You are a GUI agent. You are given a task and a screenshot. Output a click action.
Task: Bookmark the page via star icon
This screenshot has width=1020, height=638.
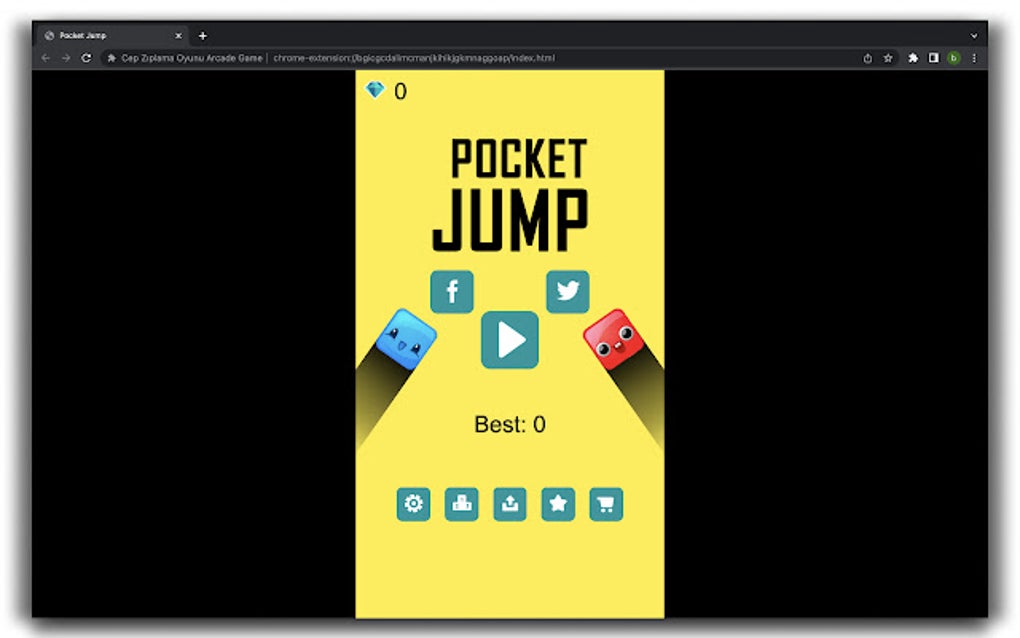coord(888,58)
